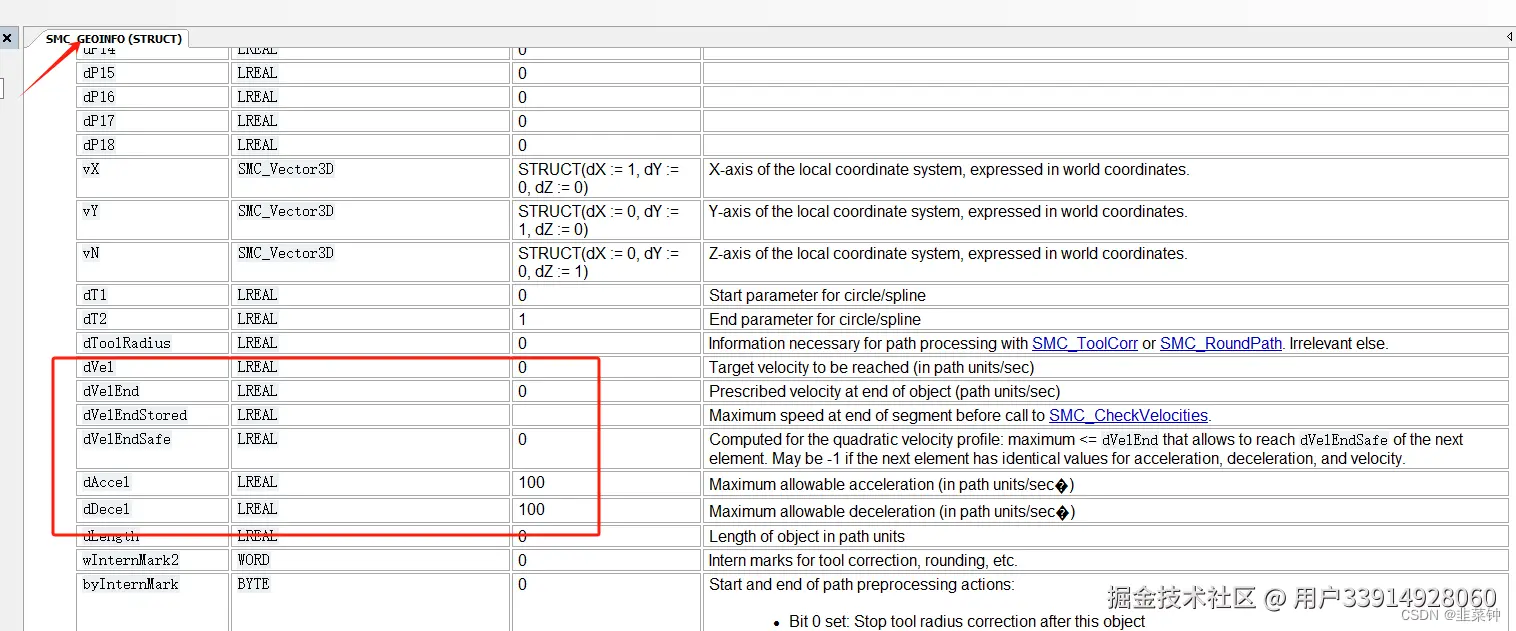Click 'Z-axis of the local coordinate system' comment
This screenshot has width=1516, height=631.
pos(948,253)
